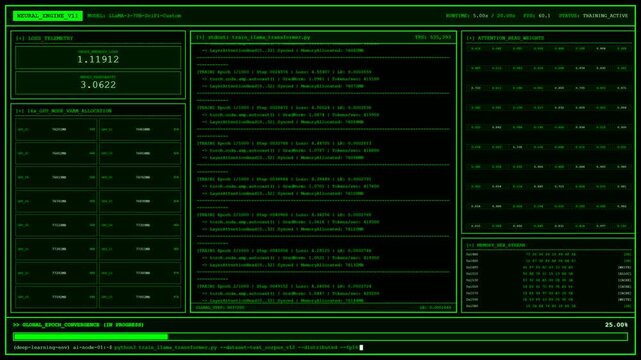The image size is (641, 360).
Task: Expand the GPU_NODE_VRAM_ALLOCATION panel [+] marker
Action: (20, 111)
